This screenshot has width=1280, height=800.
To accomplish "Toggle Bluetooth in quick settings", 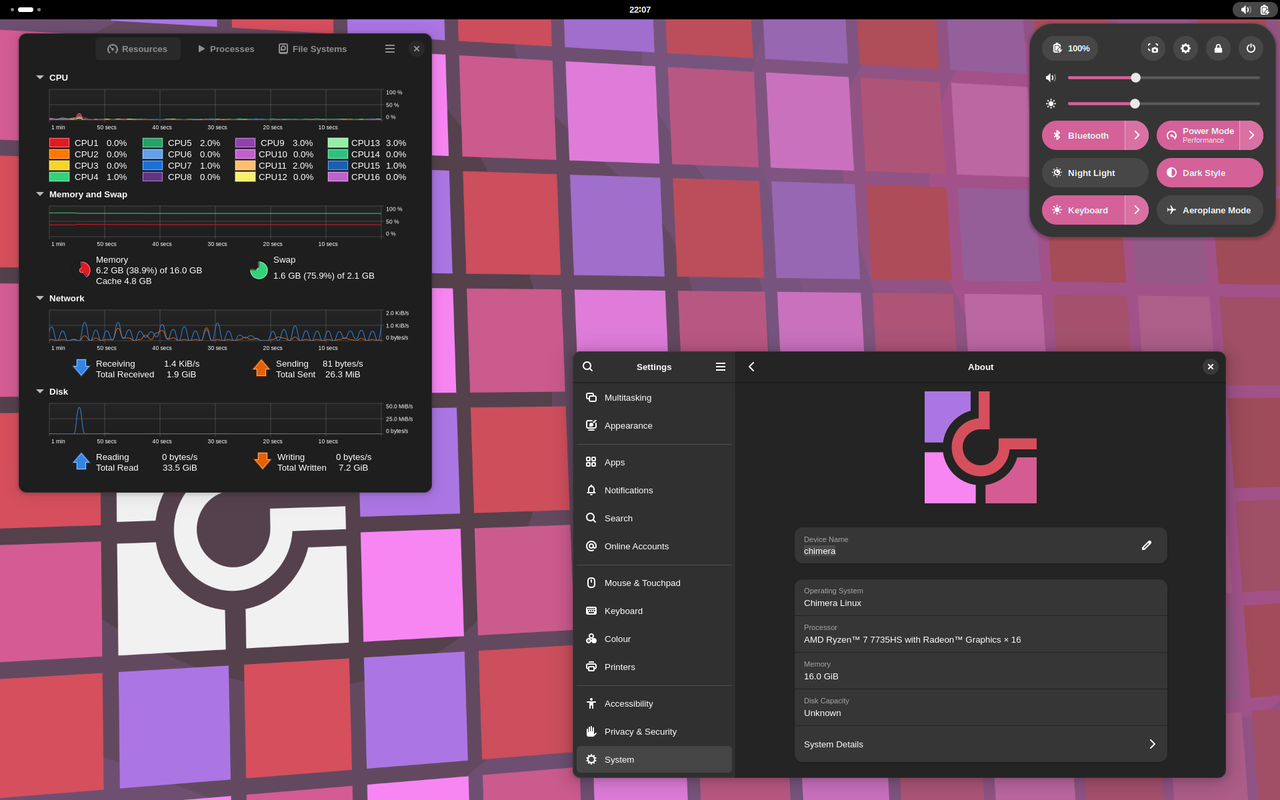I will click(x=1083, y=135).
